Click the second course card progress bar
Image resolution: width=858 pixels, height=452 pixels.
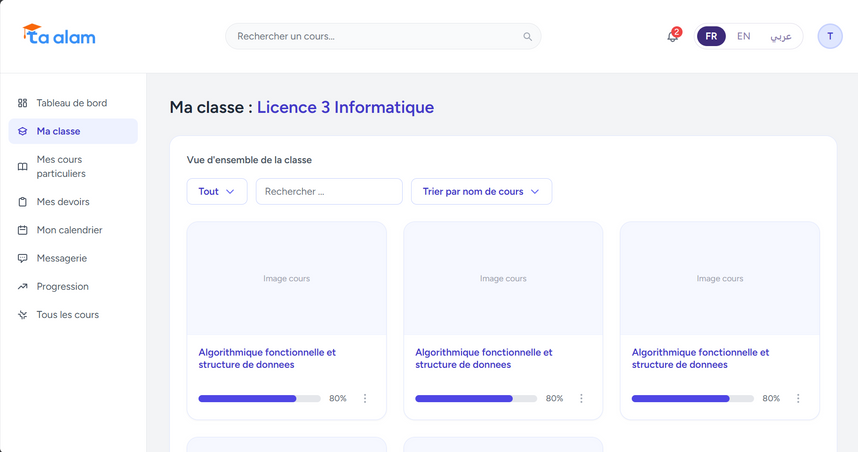(476, 399)
